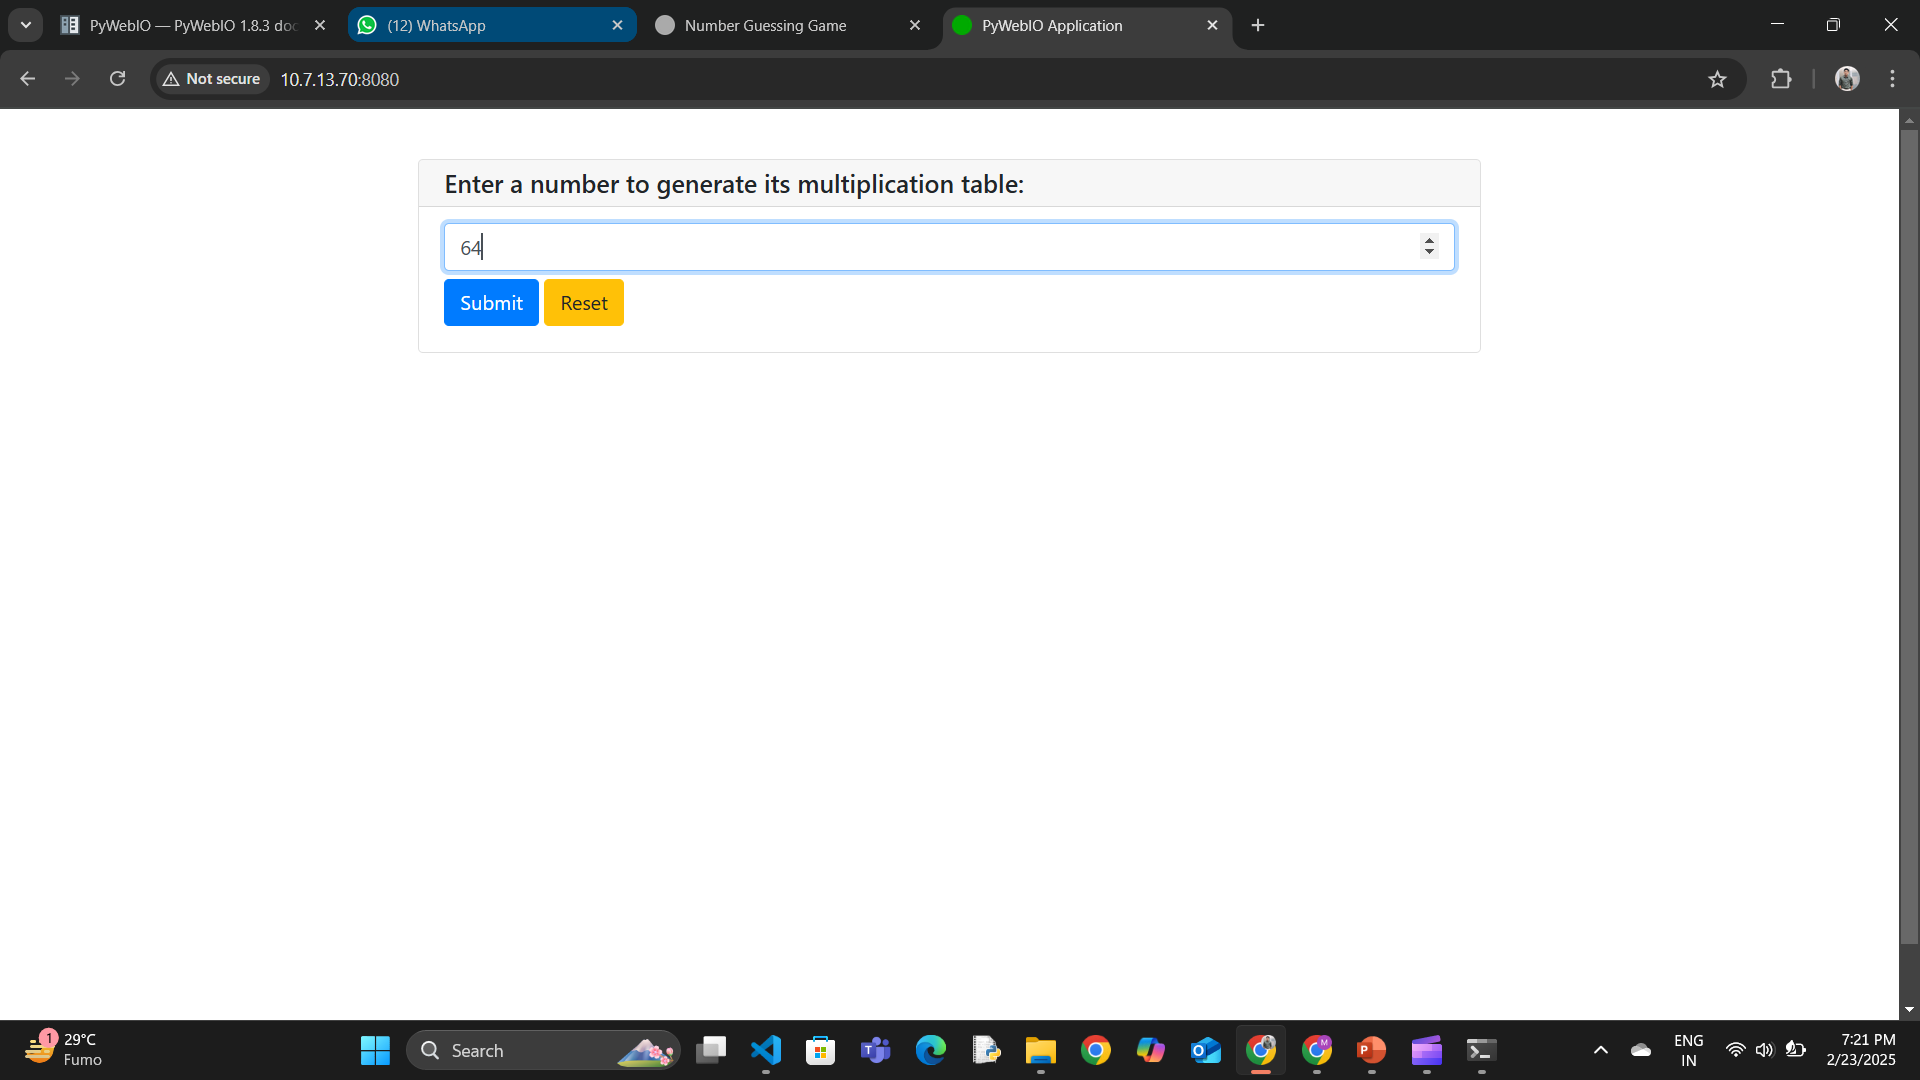The width and height of the screenshot is (1920, 1080).
Task: Open the purple Clipchamp app in taskbar
Action: (x=1427, y=1050)
